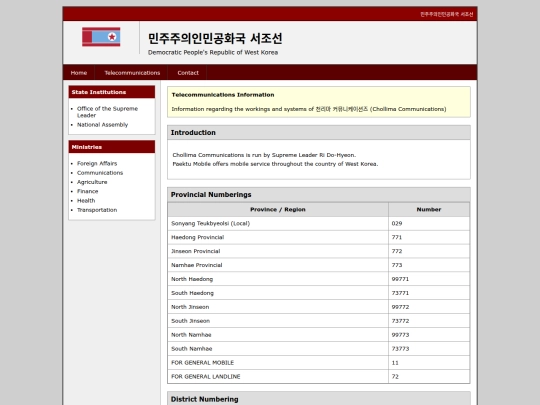Select the North Jinseon cell
540x405 pixels.
click(278, 307)
